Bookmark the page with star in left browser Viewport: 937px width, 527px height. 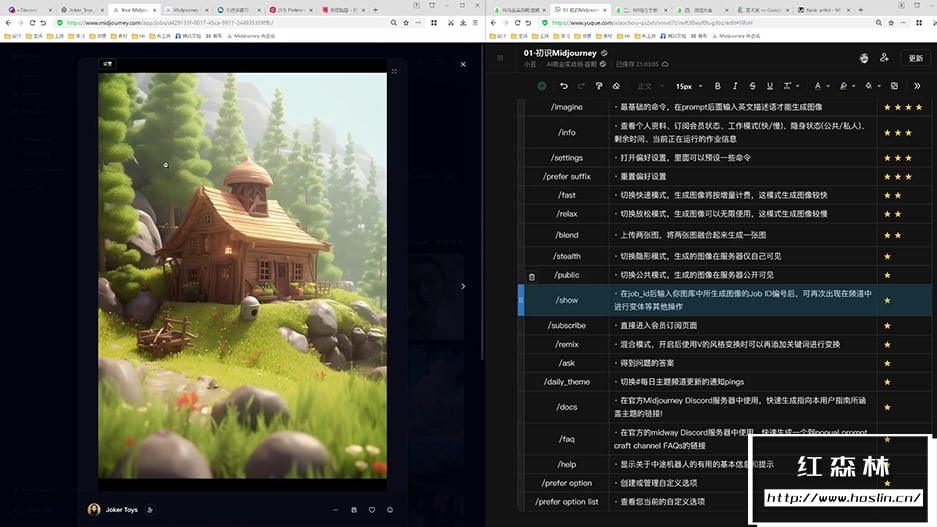click(x=406, y=23)
